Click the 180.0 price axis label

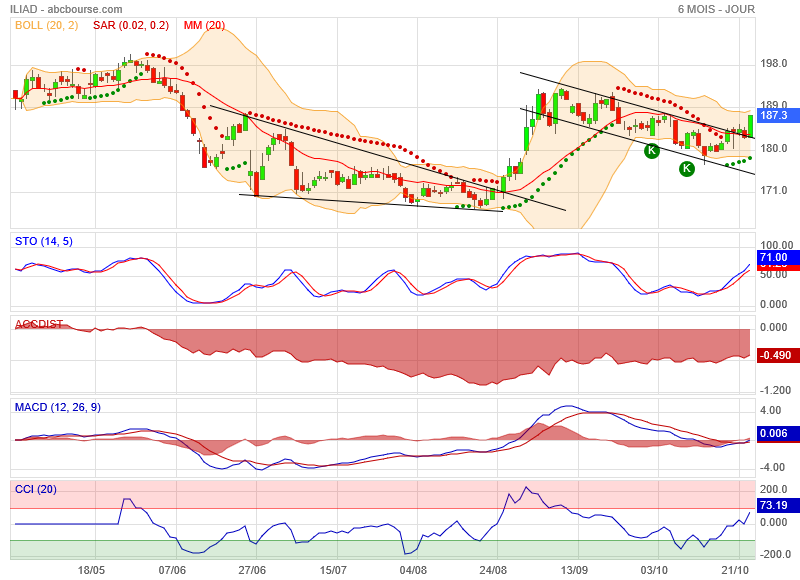[x=773, y=148]
